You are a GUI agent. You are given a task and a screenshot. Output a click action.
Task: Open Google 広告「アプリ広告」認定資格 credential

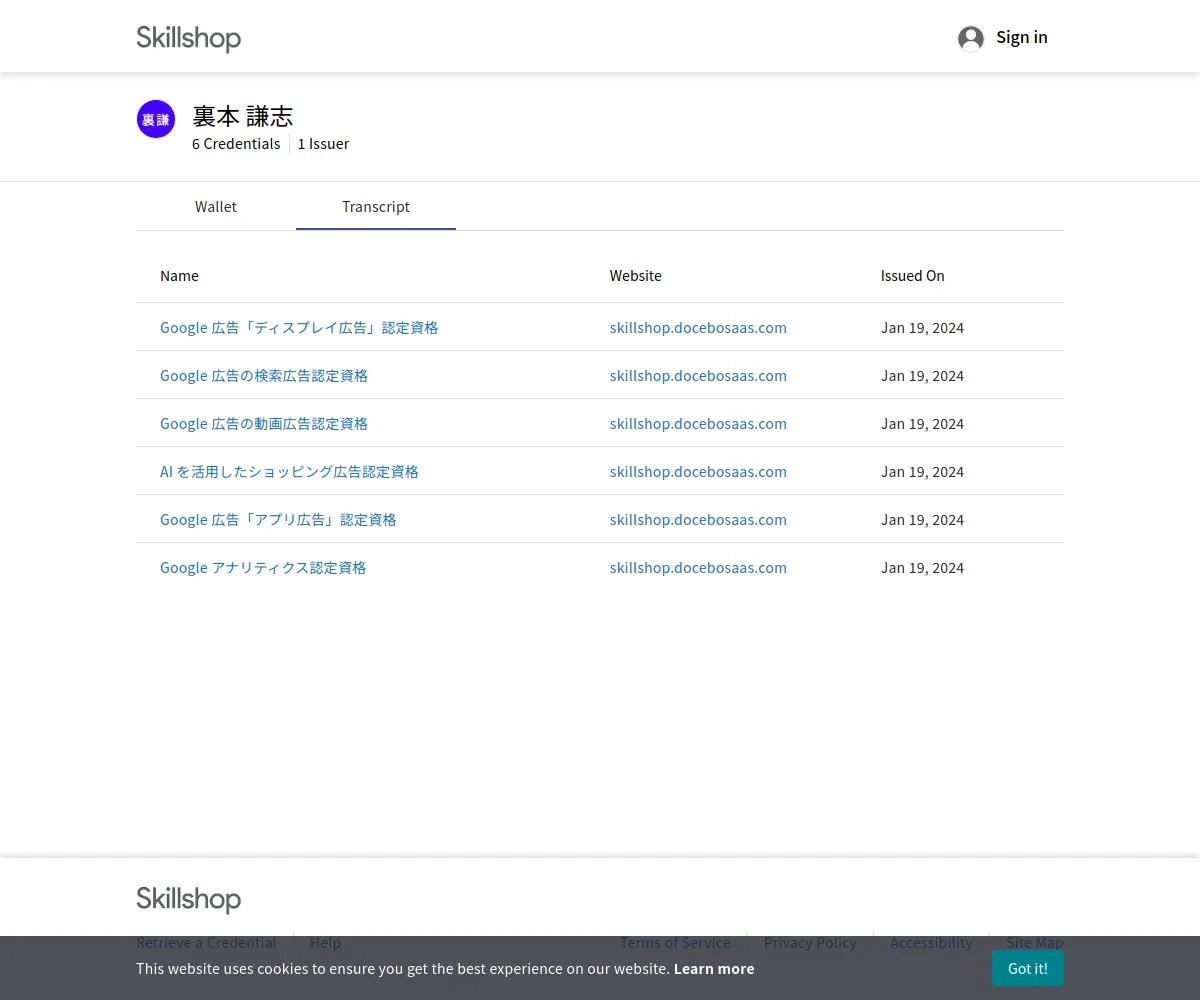278,520
